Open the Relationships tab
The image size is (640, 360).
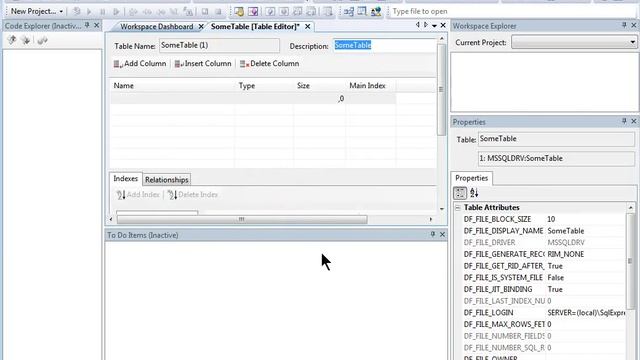click(167, 180)
